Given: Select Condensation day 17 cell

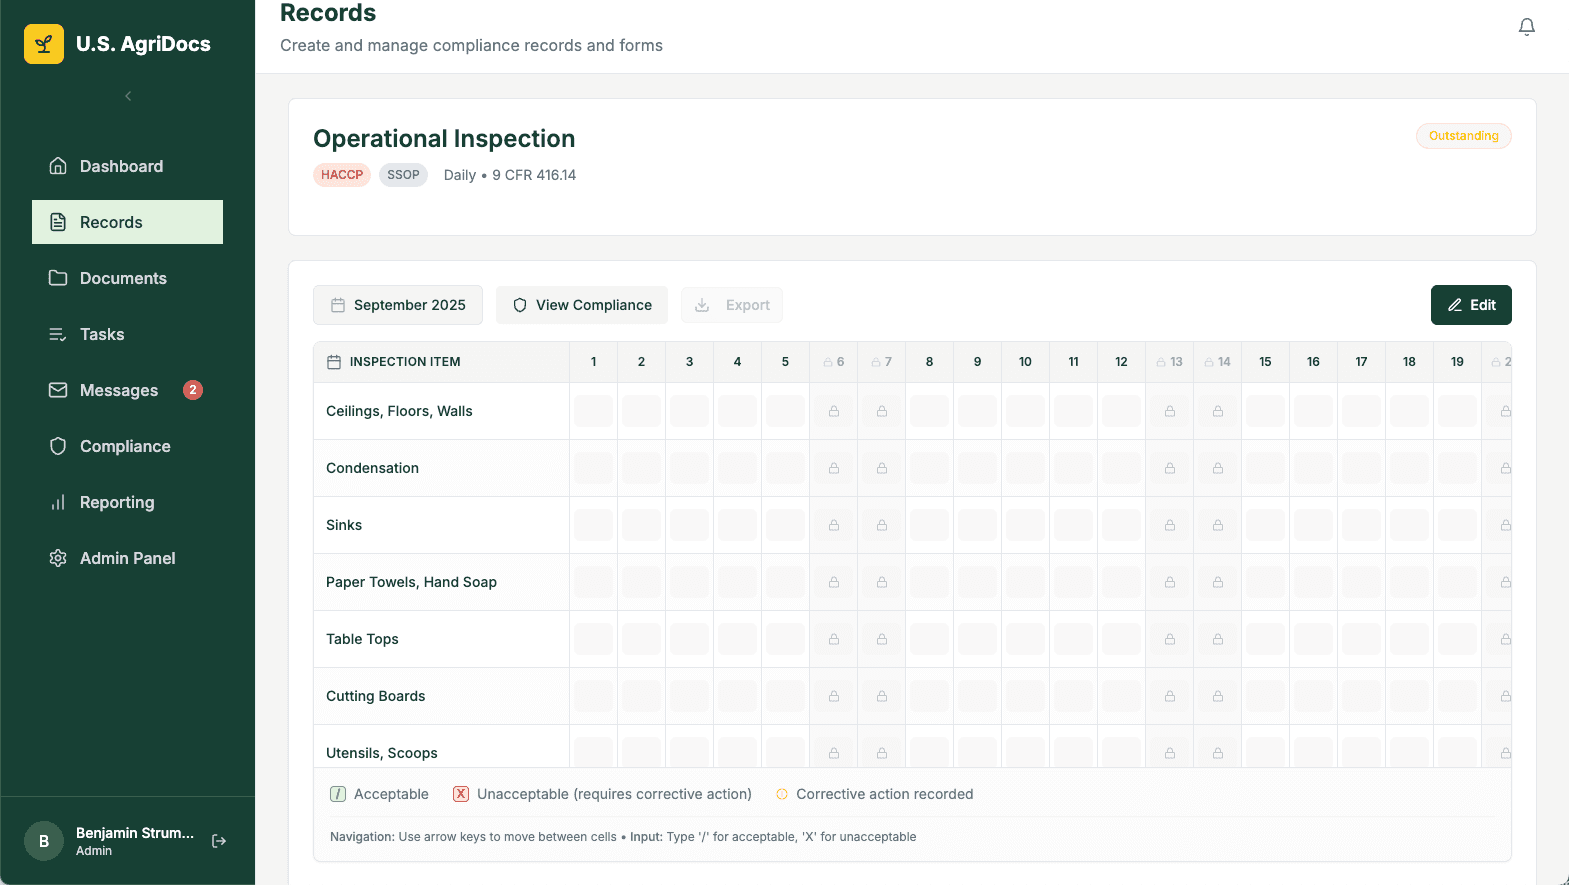Looking at the screenshot, I should pos(1361,468).
